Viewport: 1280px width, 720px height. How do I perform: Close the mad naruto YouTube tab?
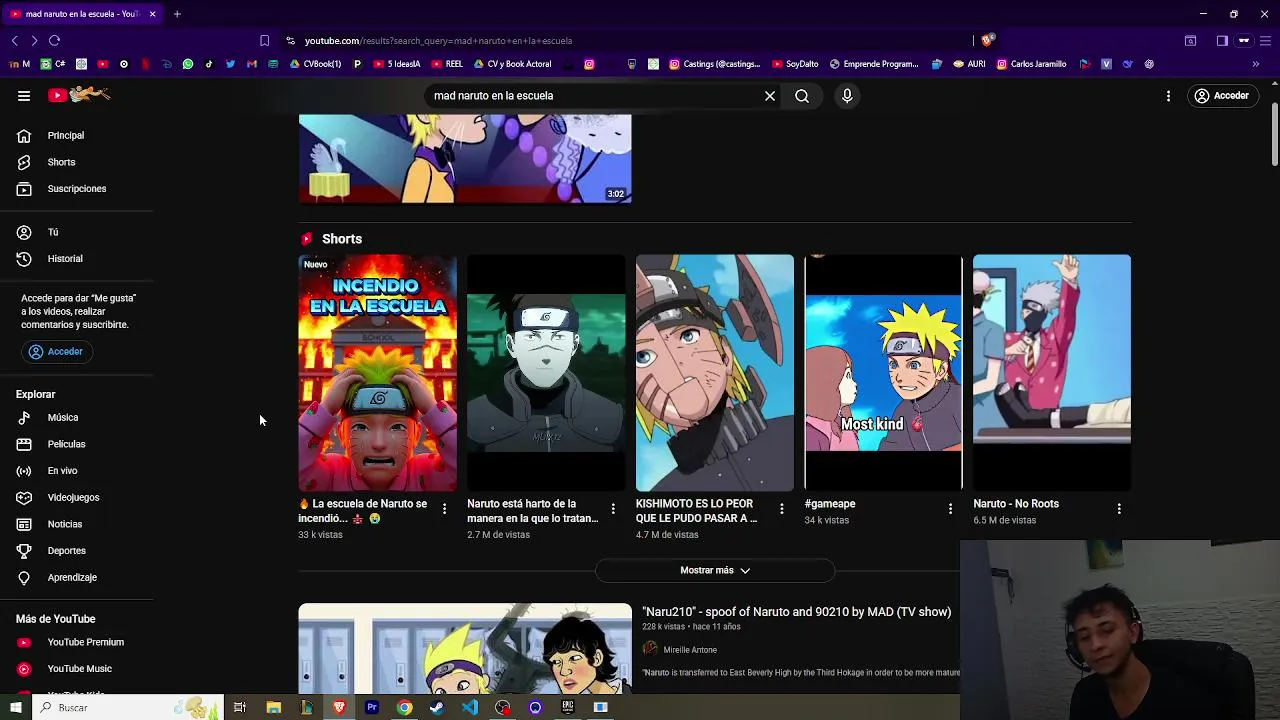[x=152, y=14]
